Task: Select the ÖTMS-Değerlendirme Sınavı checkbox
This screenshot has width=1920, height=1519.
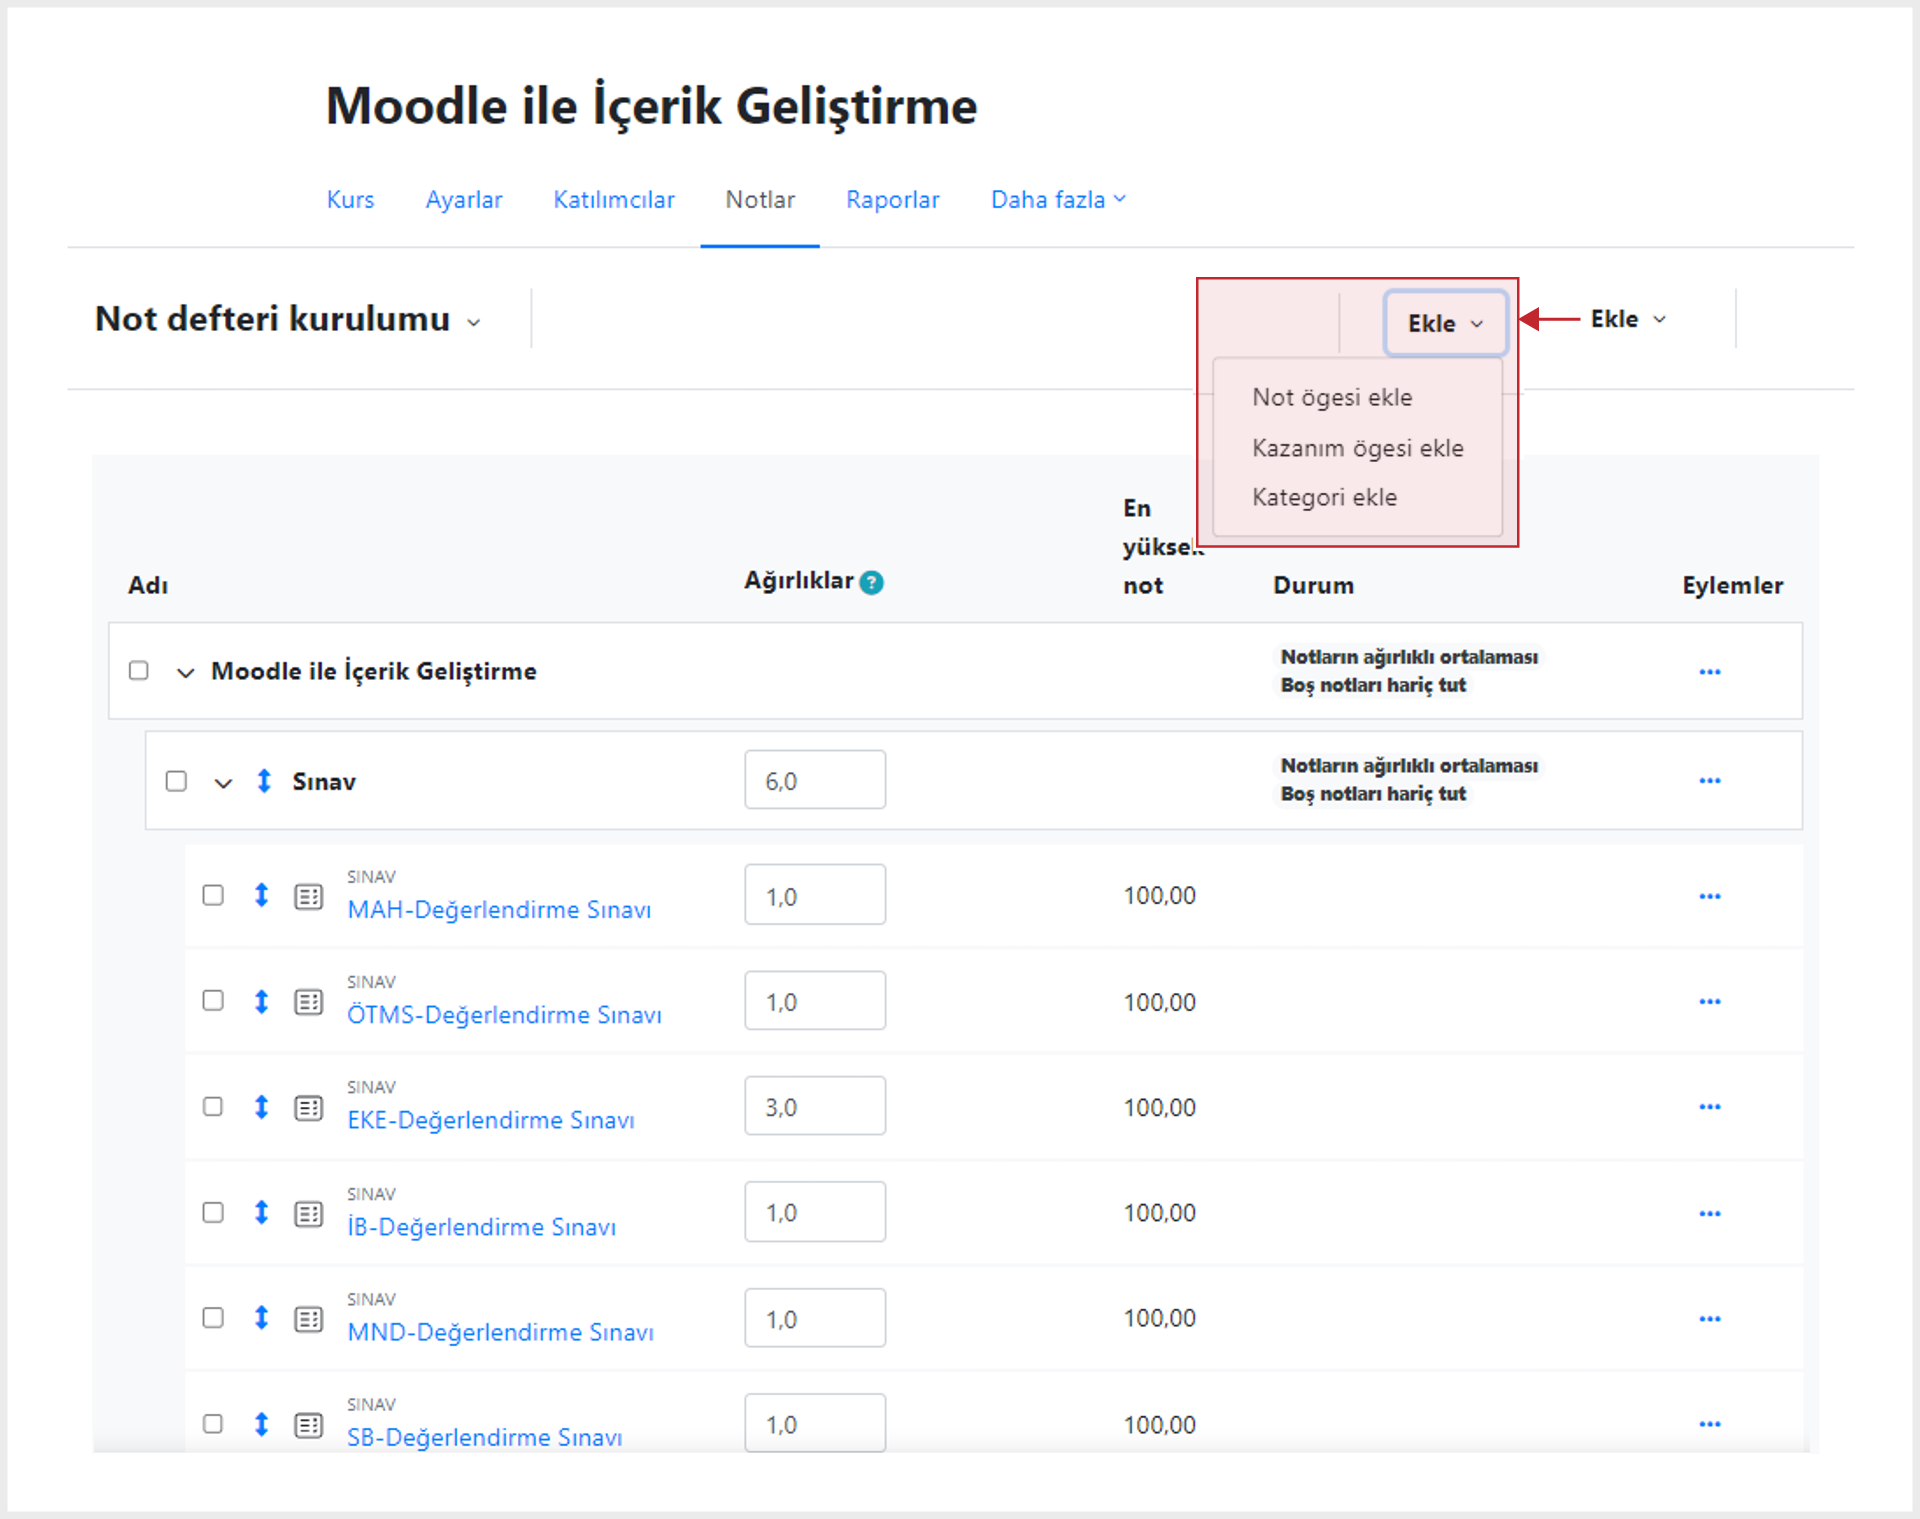Action: 213,1001
